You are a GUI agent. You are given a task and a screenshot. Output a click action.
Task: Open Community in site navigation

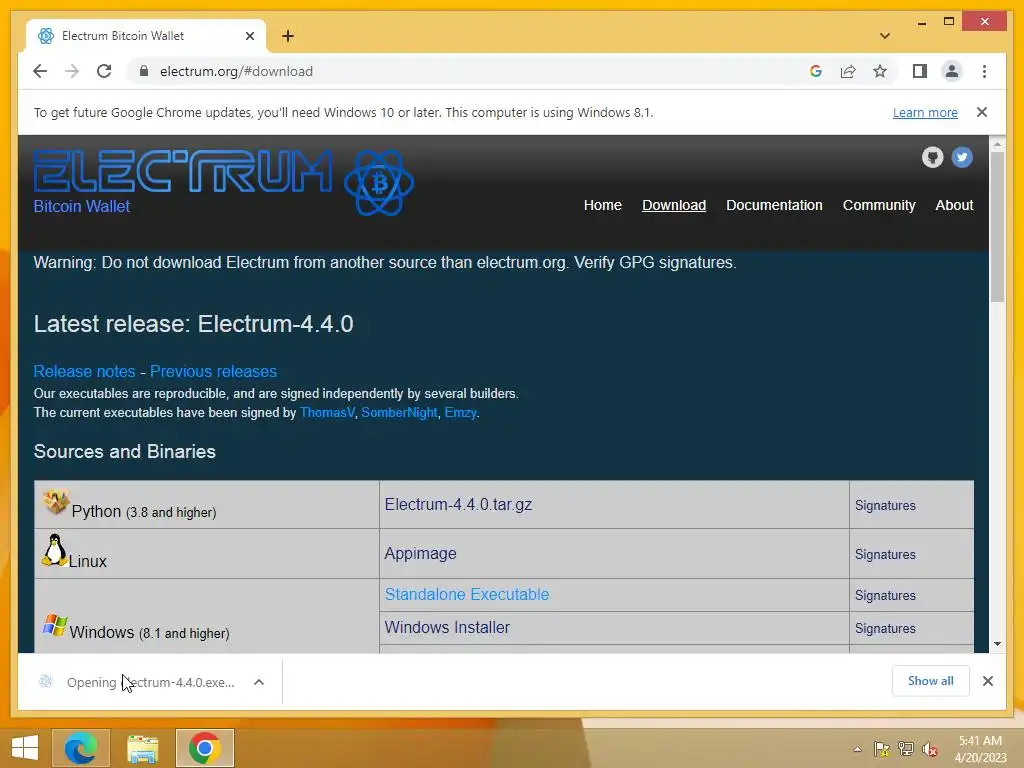pos(878,205)
